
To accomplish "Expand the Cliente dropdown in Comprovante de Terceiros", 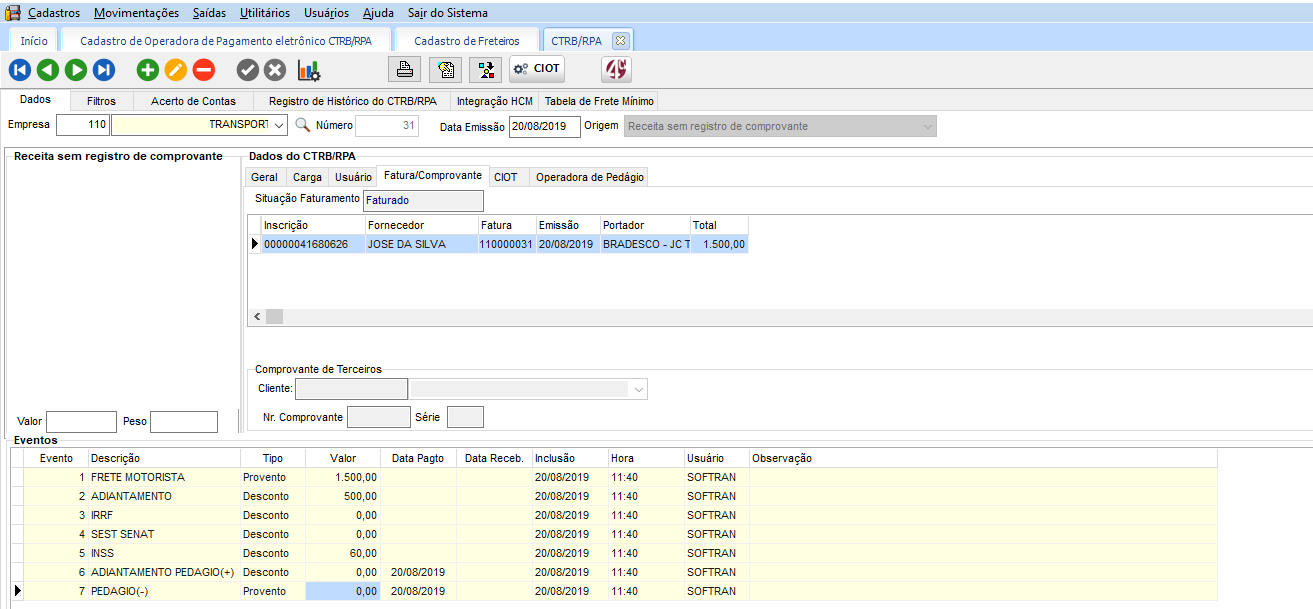I will tap(639, 388).
